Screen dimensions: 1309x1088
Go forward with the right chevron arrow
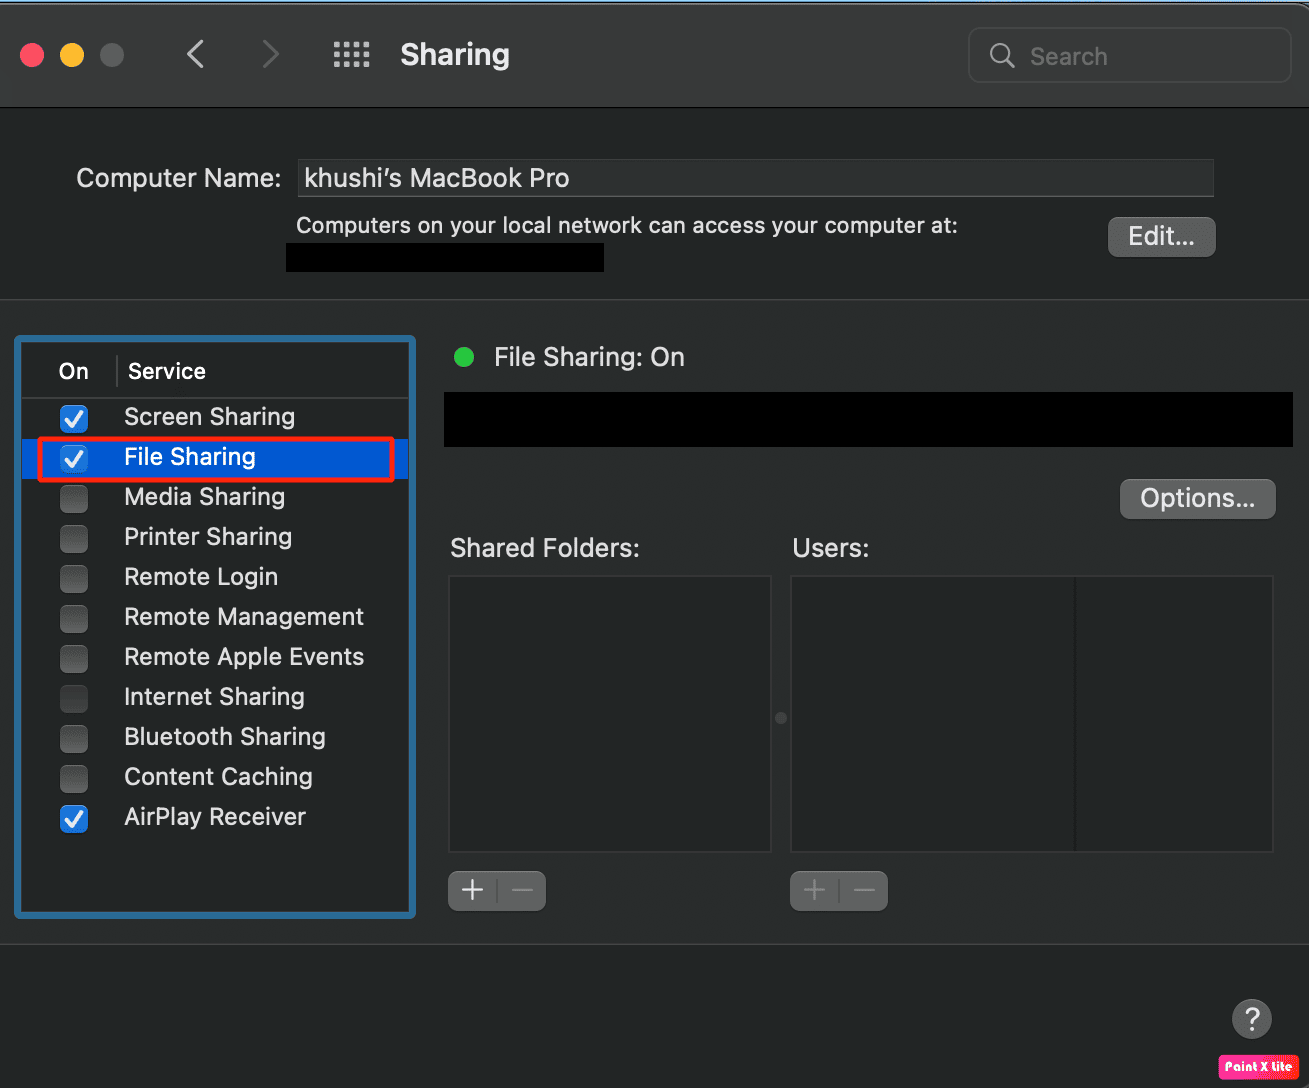[270, 54]
